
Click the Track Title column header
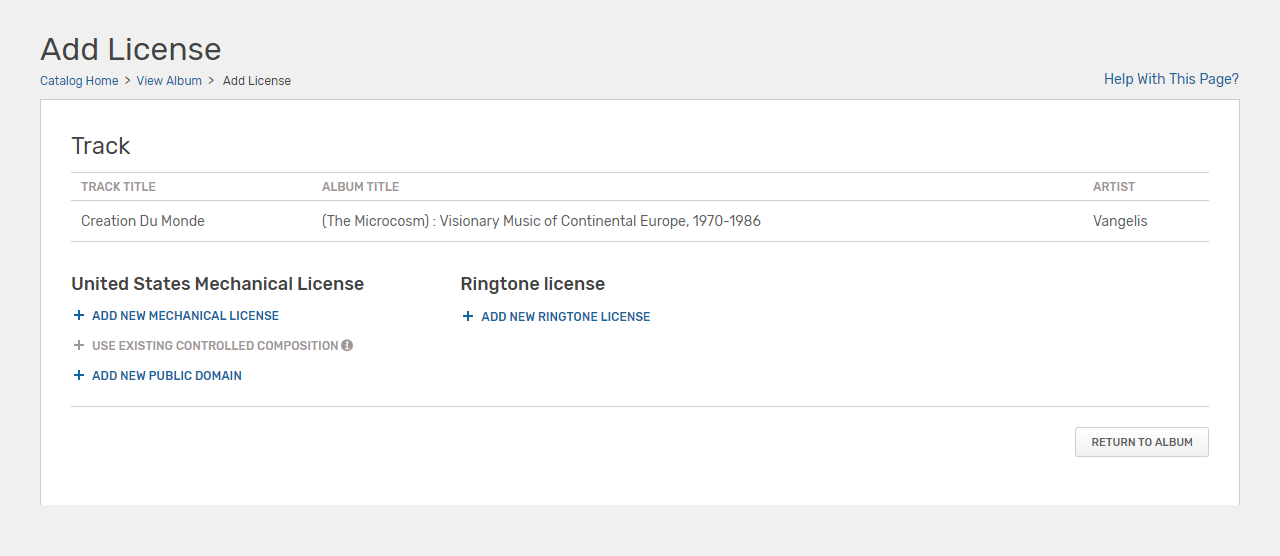tap(118, 187)
